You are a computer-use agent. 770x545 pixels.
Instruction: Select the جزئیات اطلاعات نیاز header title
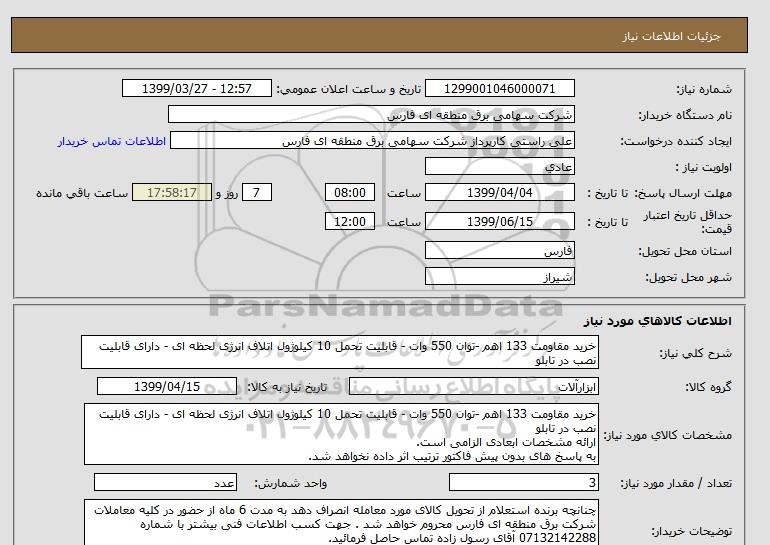pos(671,36)
